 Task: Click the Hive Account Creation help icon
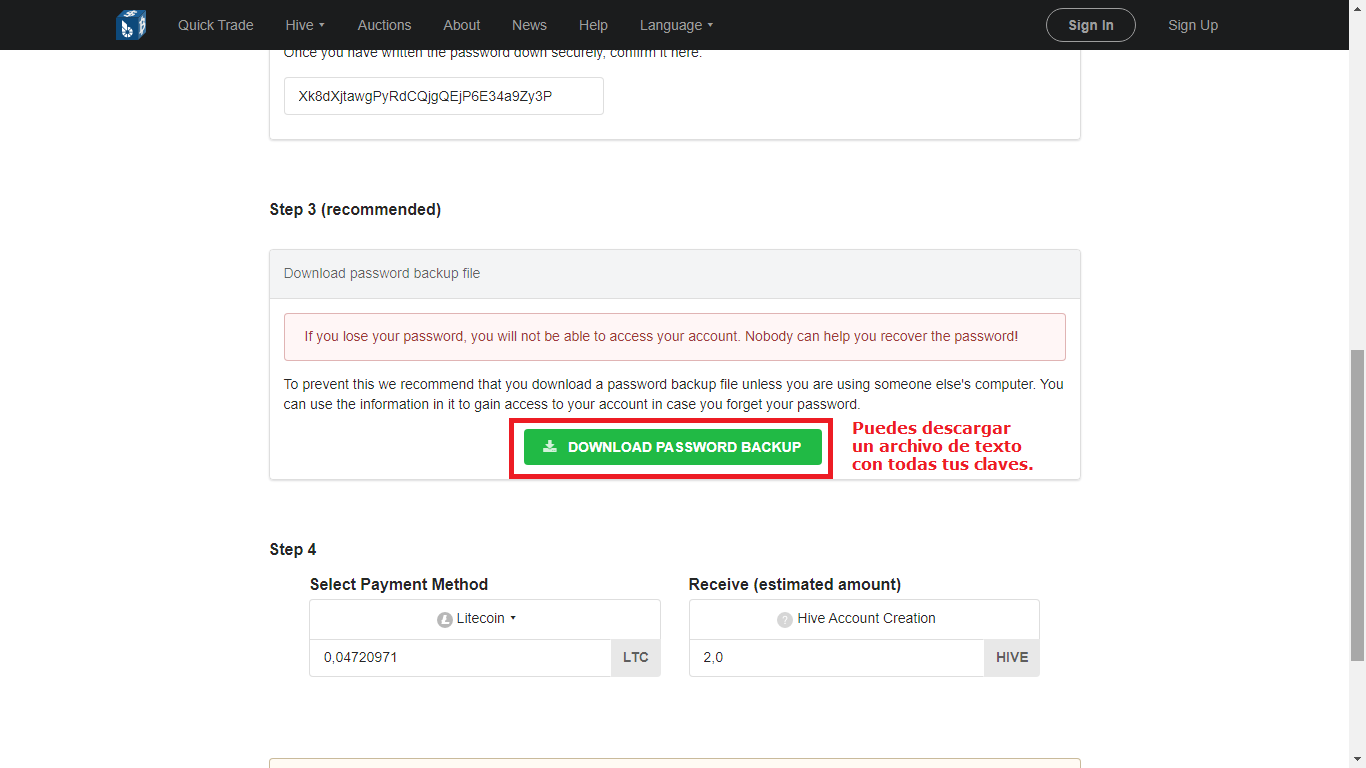tap(785, 620)
